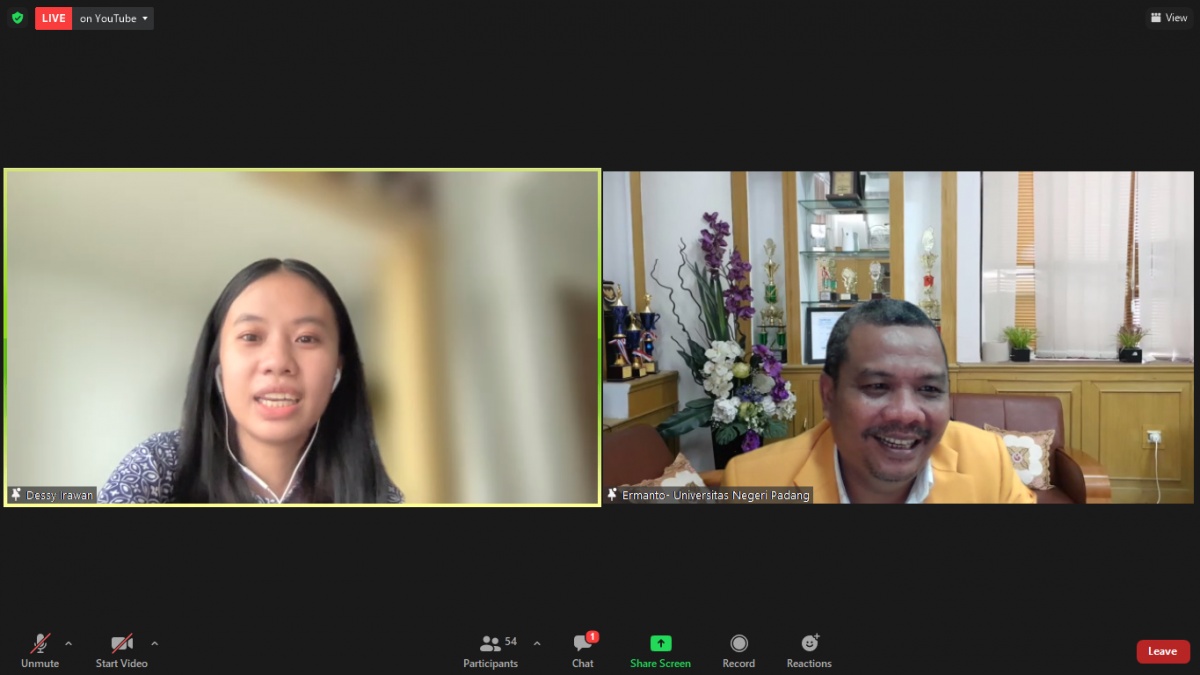The image size is (1200, 675).
Task: Unmute the microphone
Action: (40, 651)
